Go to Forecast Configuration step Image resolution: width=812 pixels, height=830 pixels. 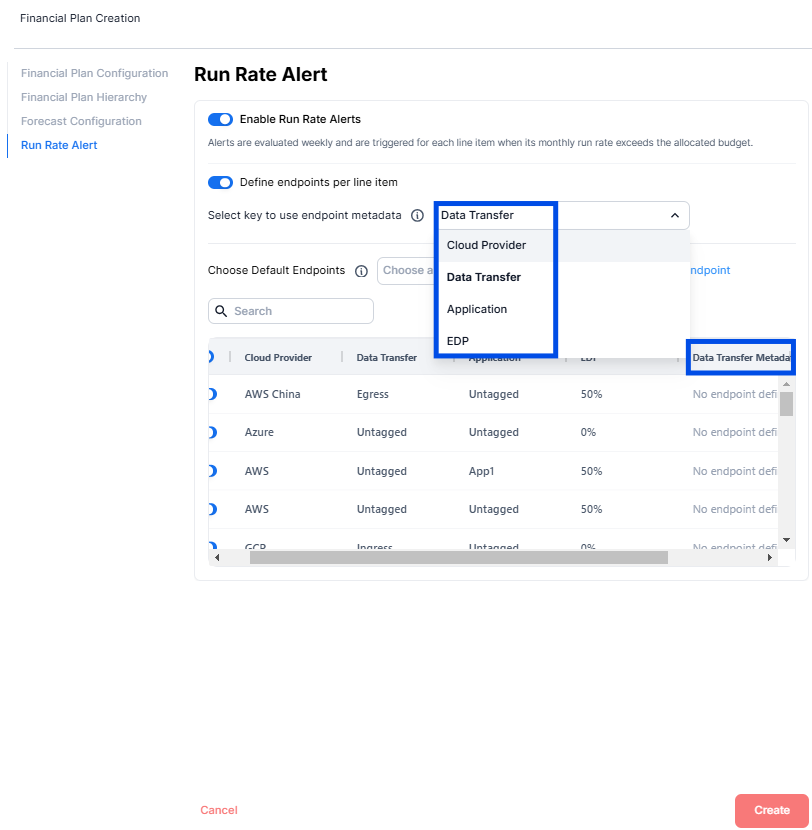click(81, 122)
